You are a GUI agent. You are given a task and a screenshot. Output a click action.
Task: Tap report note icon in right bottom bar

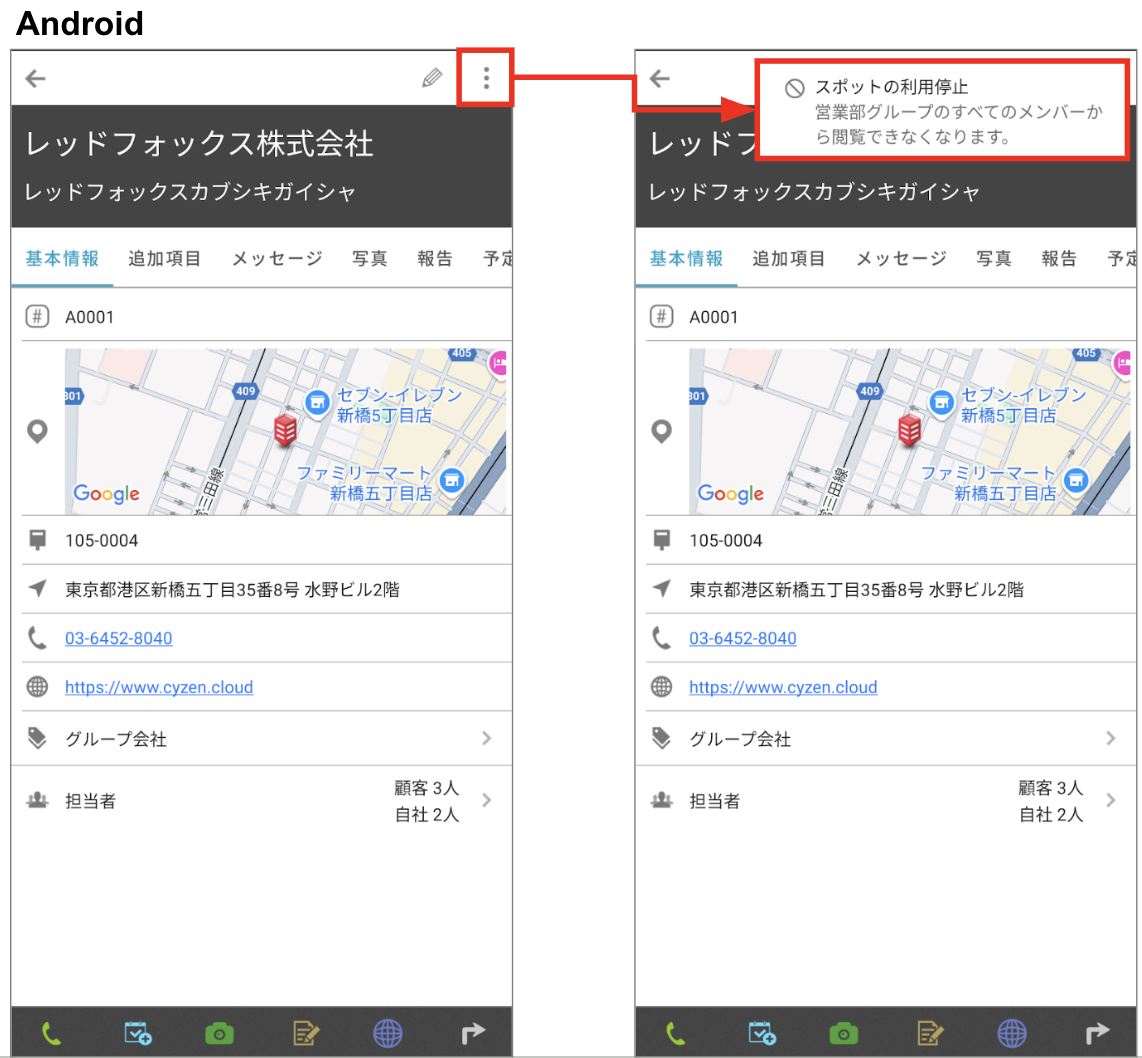coord(929,1033)
